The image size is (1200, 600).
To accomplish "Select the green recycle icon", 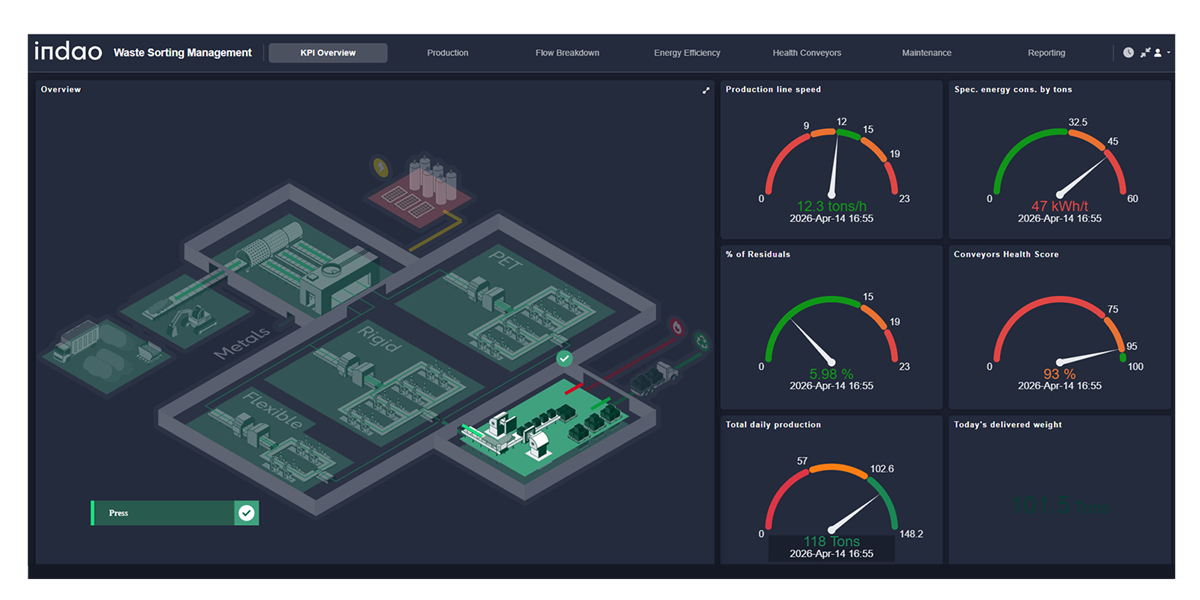I will [x=701, y=341].
